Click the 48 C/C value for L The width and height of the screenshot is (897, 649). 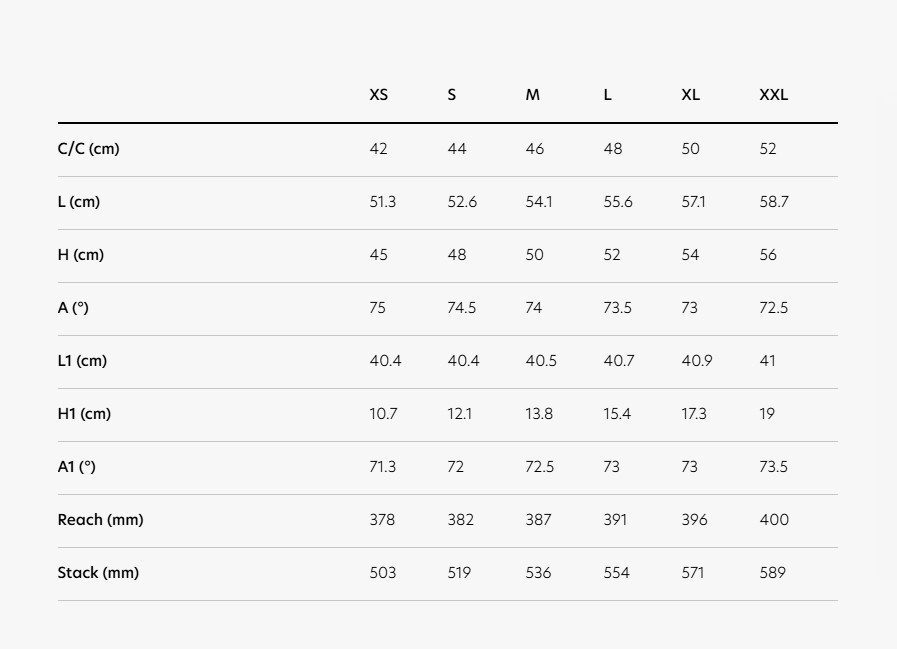(613, 149)
